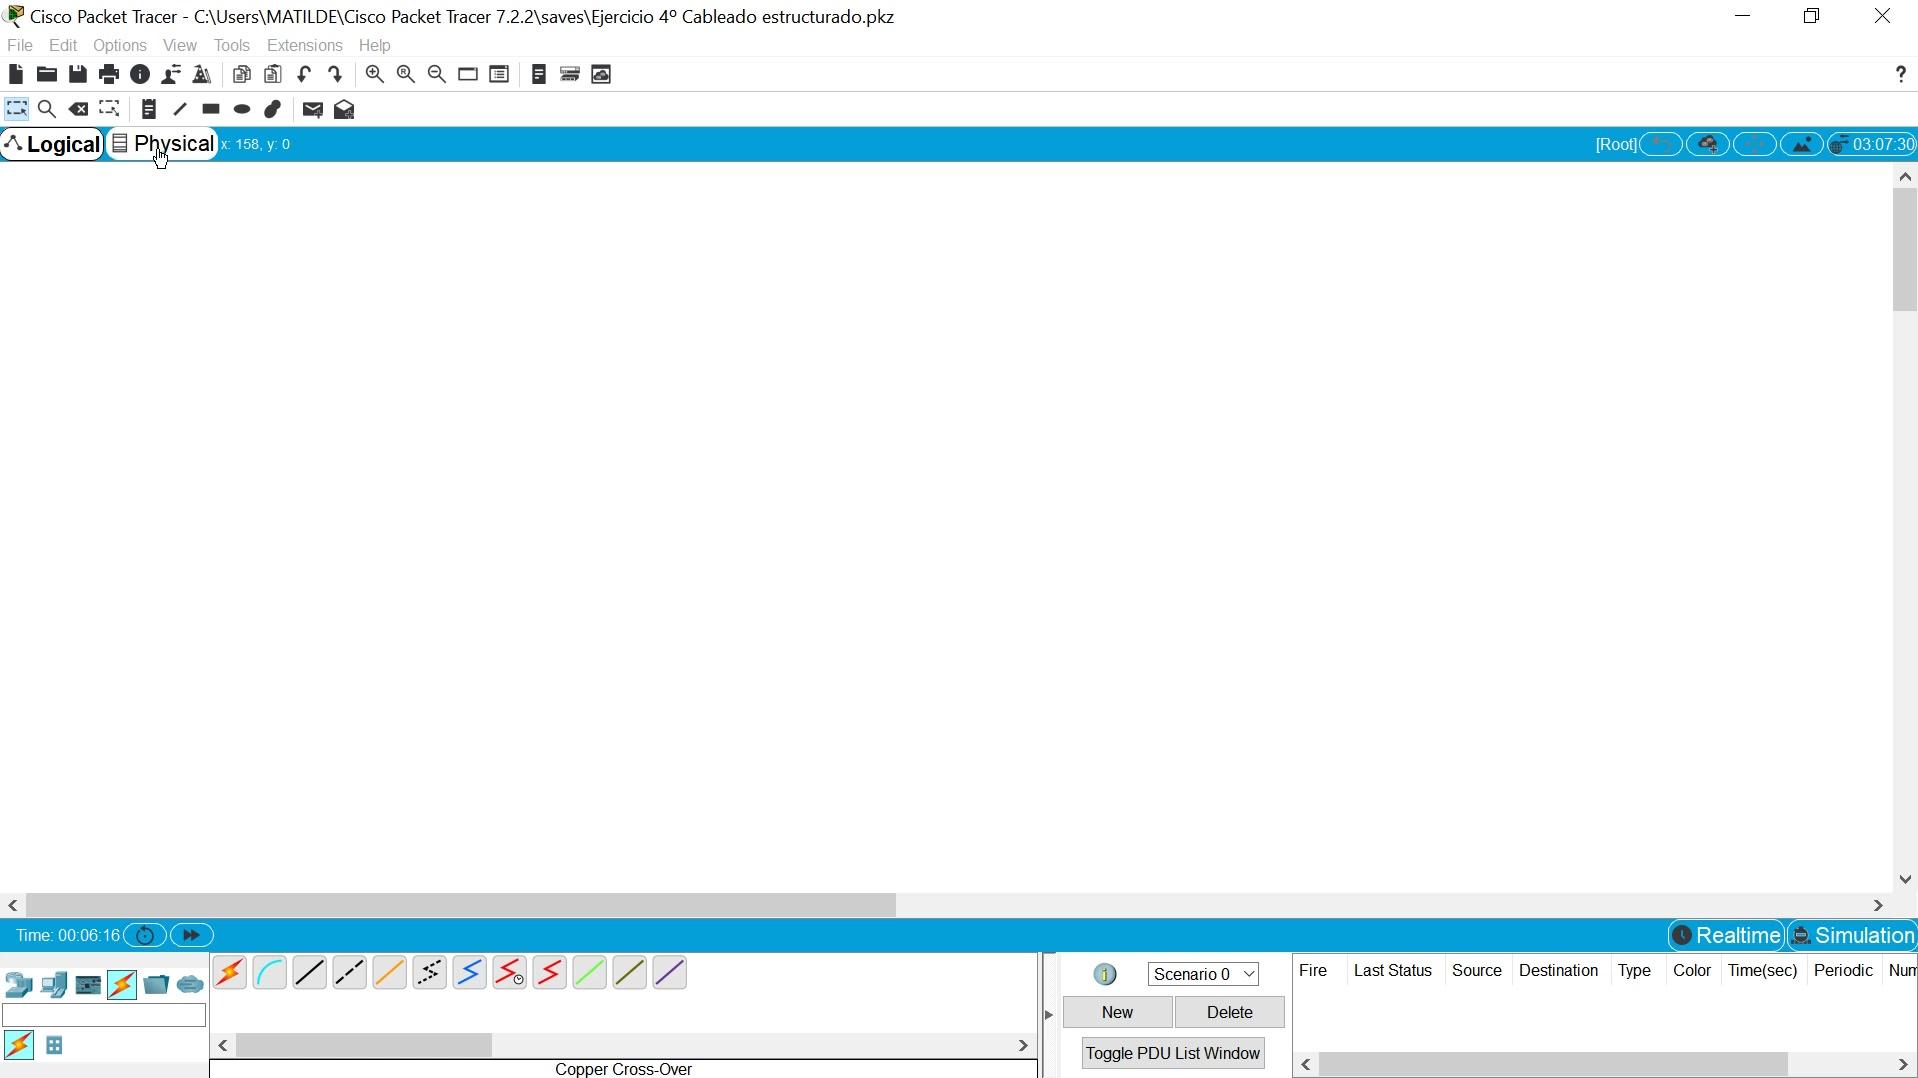Select the Draw Ellipse tool

242,109
